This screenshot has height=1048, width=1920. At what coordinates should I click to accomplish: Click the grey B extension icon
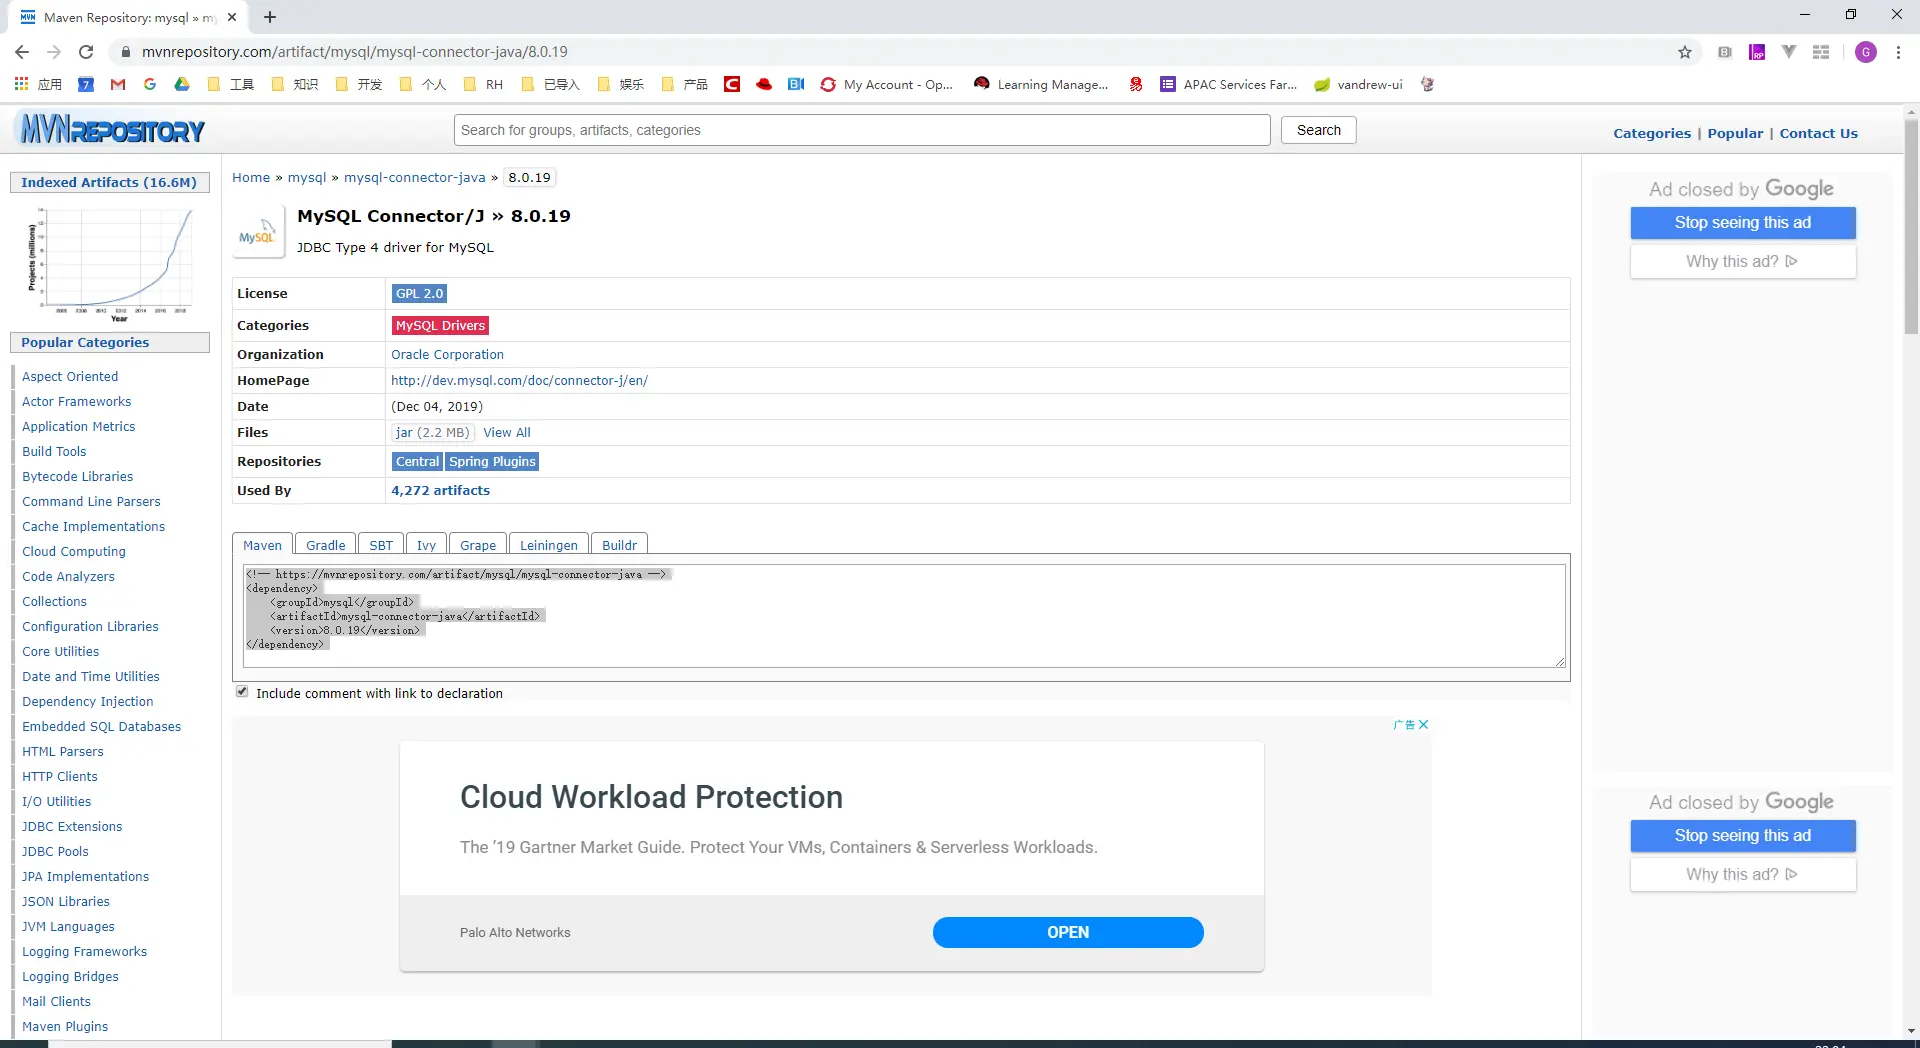click(1725, 52)
